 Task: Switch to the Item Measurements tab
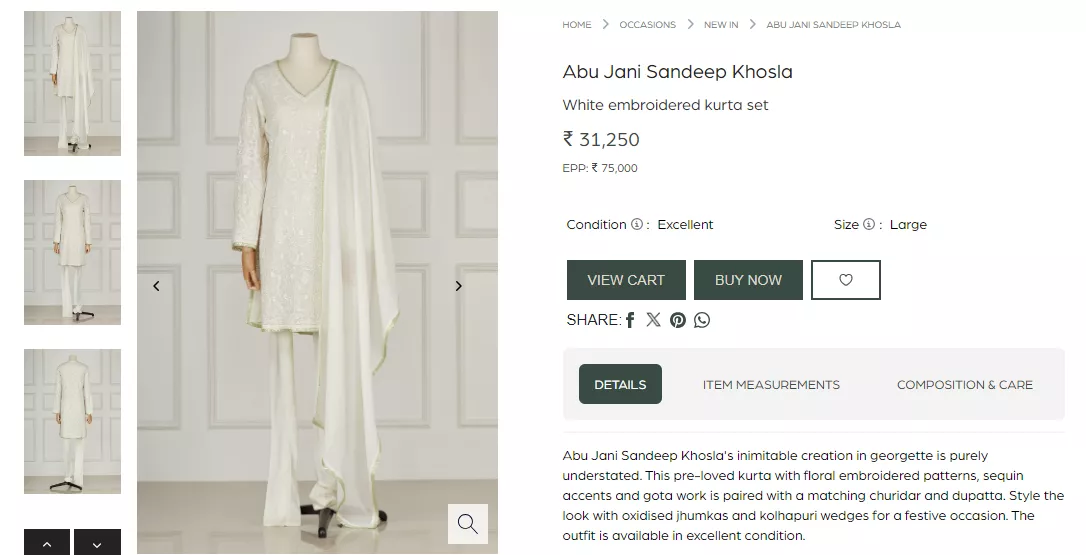[771, 384]
